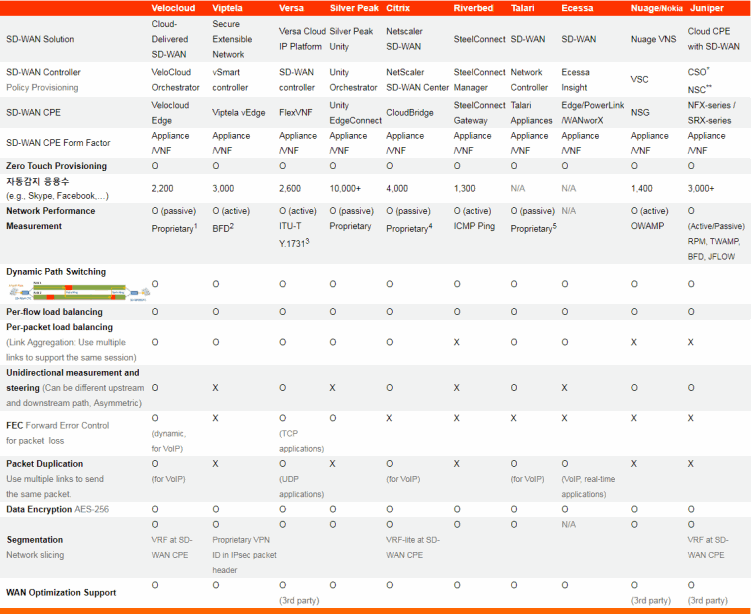Select the 'Segmentation' row label
This screenshot has width=751, height=614.
35,540
